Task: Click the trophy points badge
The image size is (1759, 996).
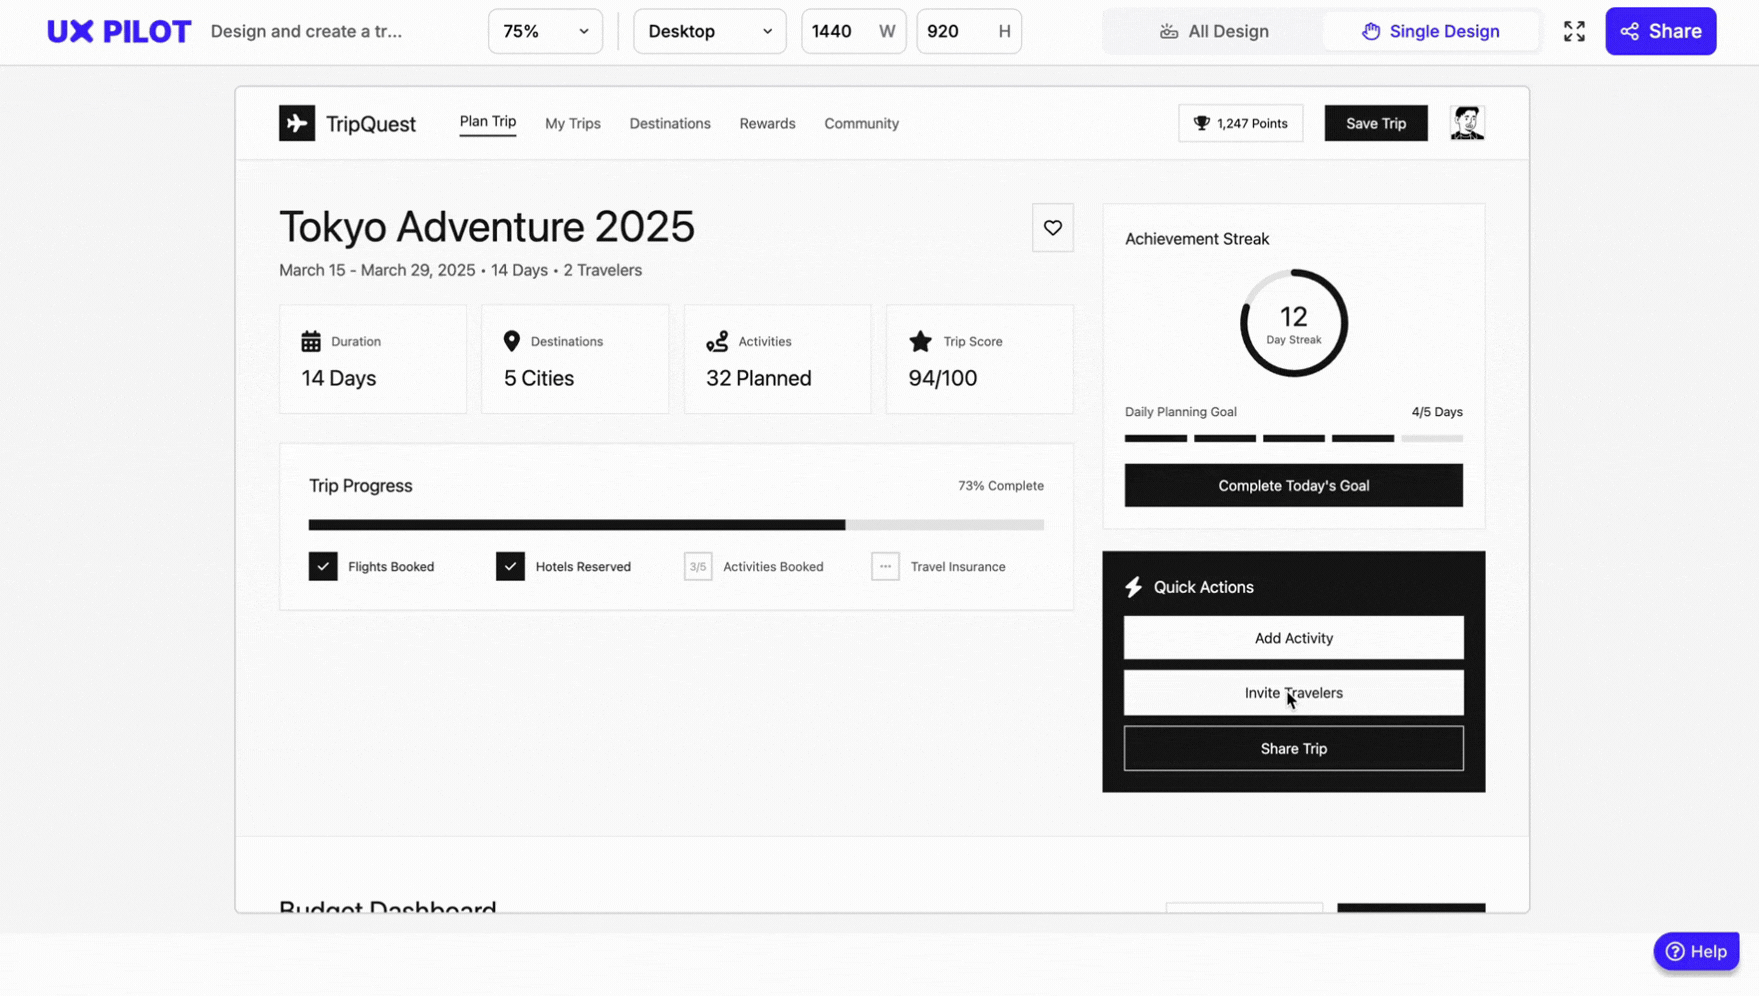Action: click(1240, 123)
